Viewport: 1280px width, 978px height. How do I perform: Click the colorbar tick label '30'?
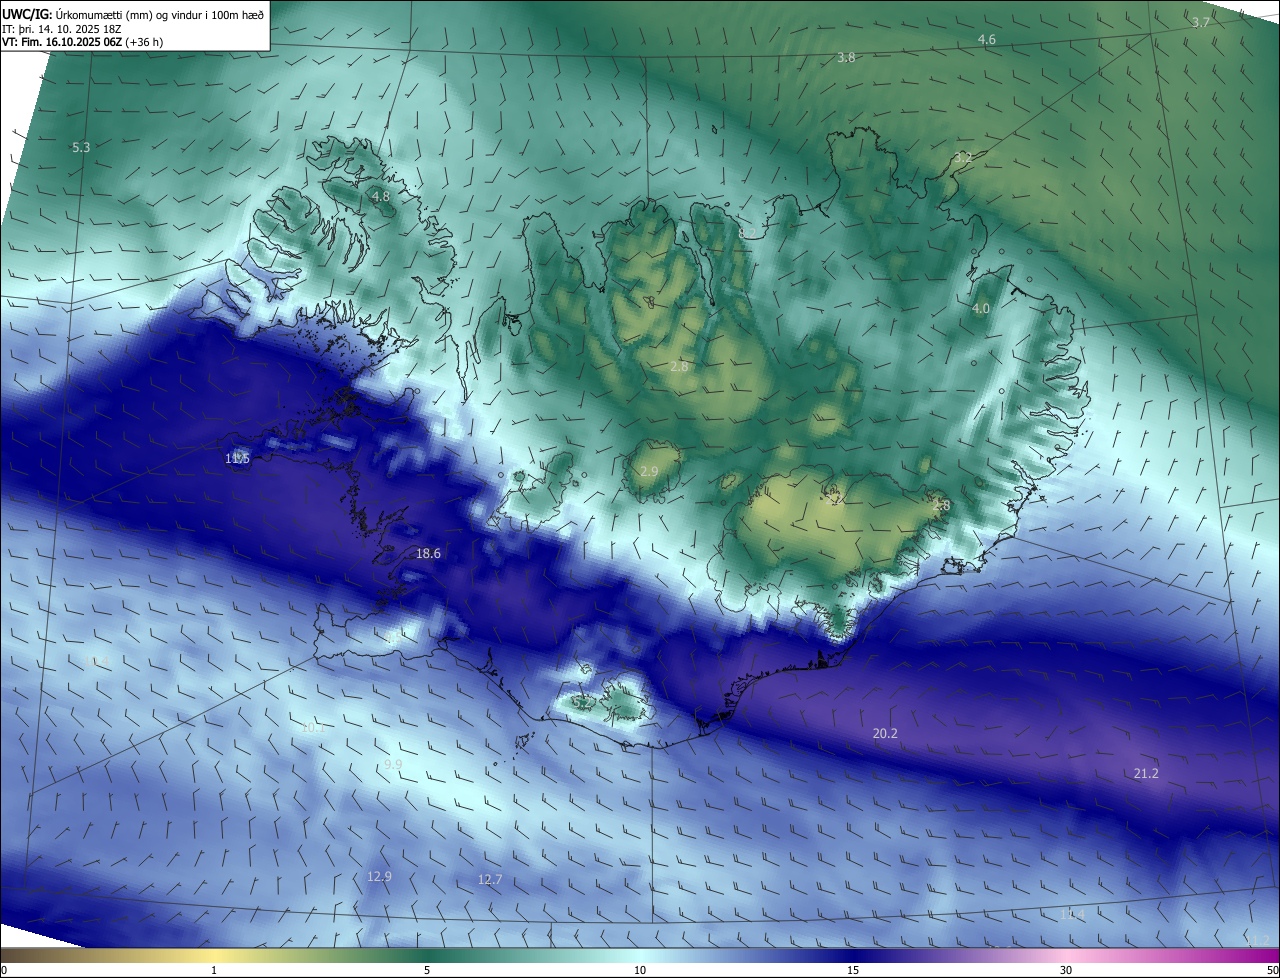click(1066, 970)
